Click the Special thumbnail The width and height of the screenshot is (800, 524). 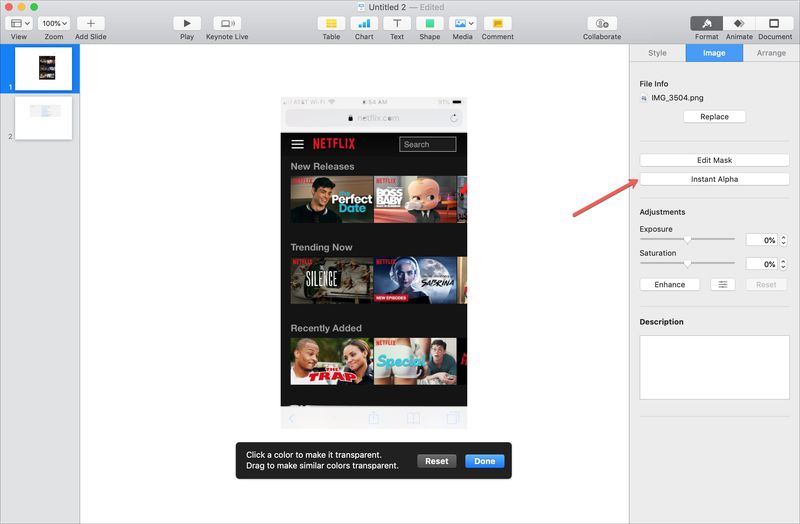[x=415, y=361]
